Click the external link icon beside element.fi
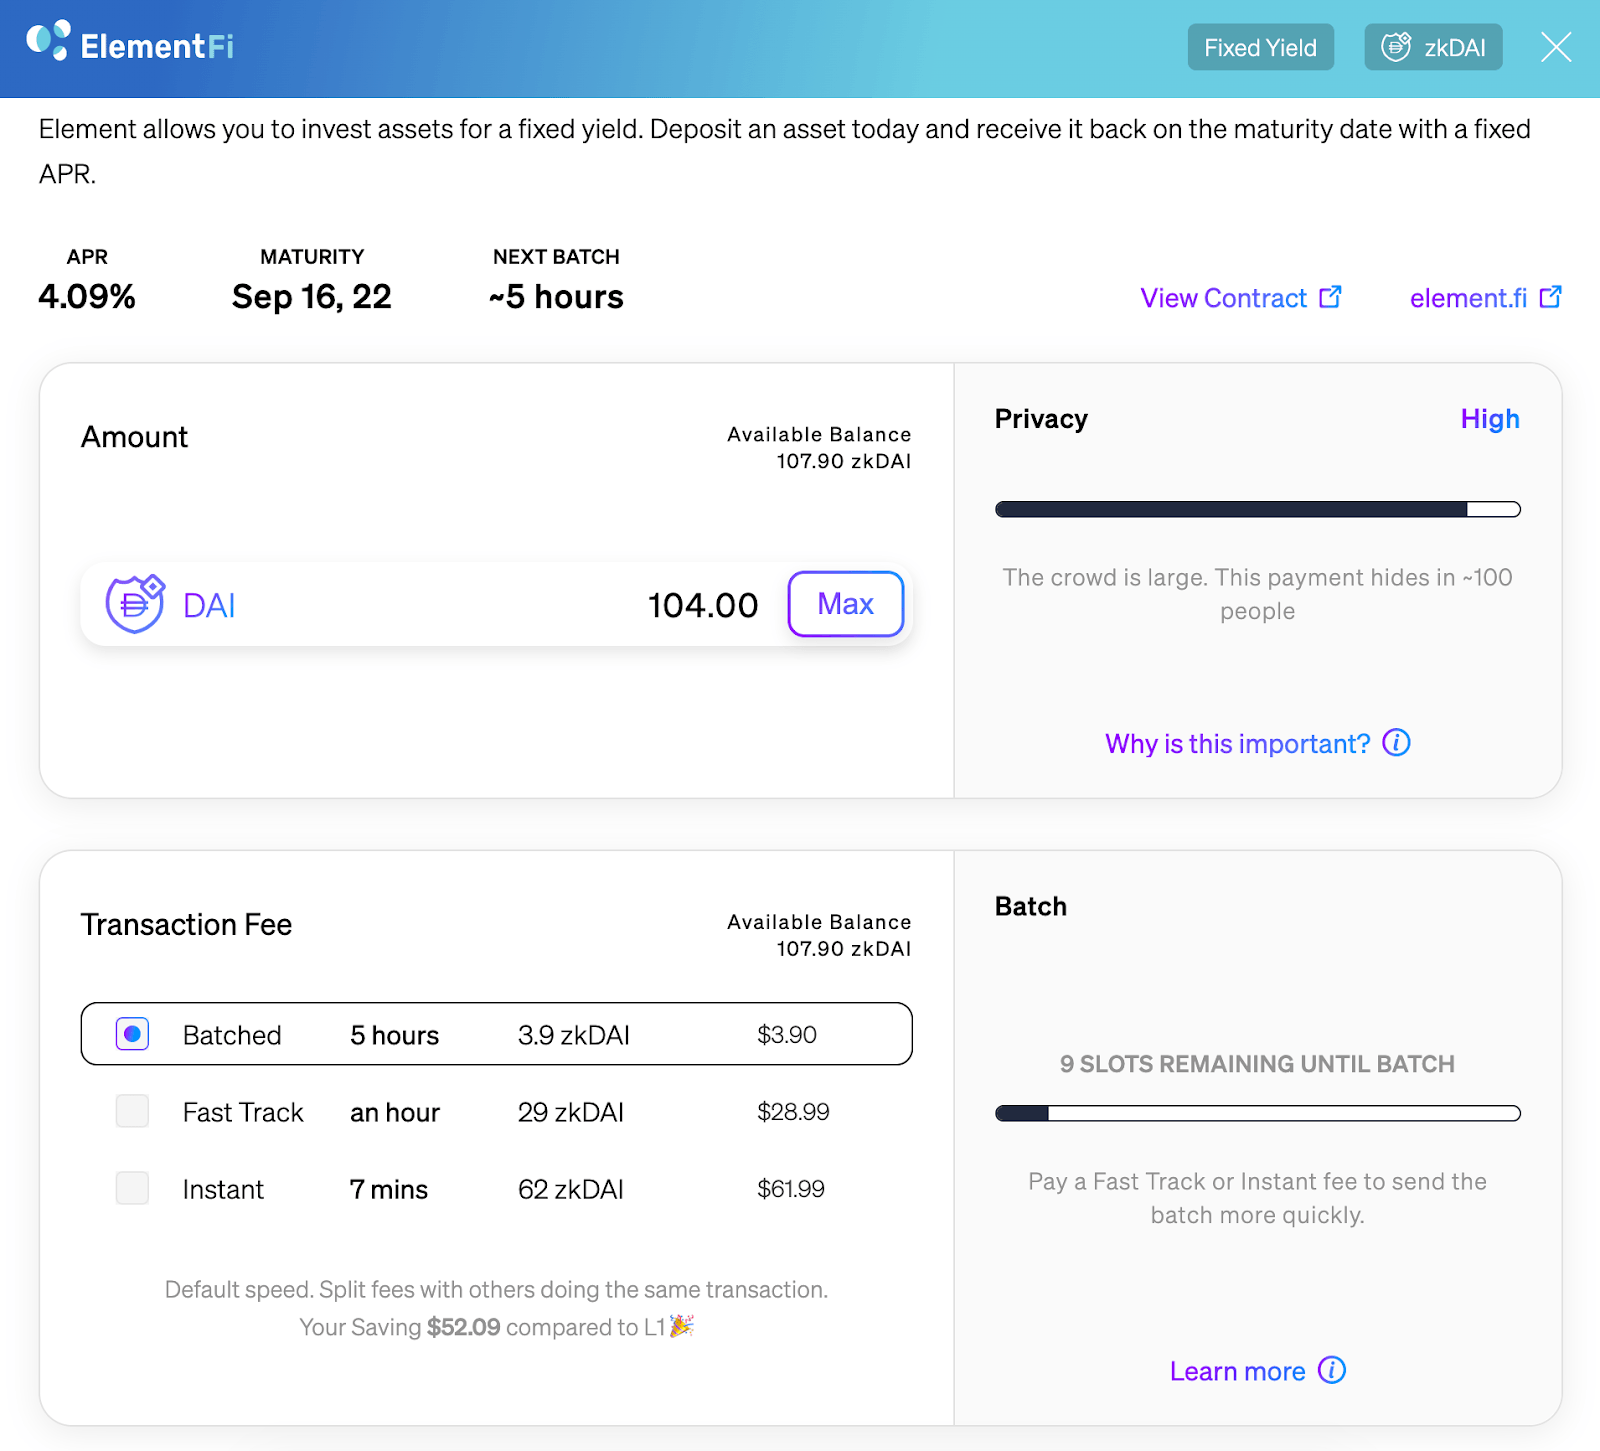The height and width of the screenshot is (1451, 1600). (1550, 297)
